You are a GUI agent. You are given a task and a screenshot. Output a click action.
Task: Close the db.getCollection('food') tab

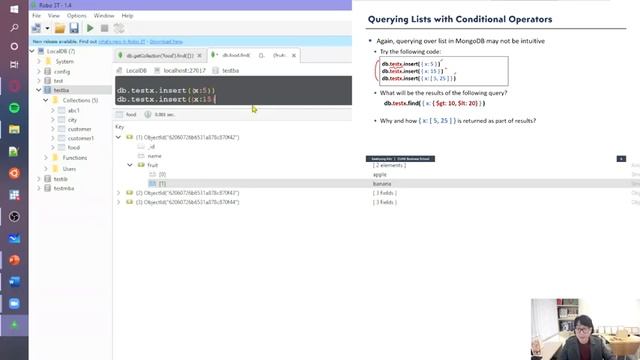pos(200,56)
